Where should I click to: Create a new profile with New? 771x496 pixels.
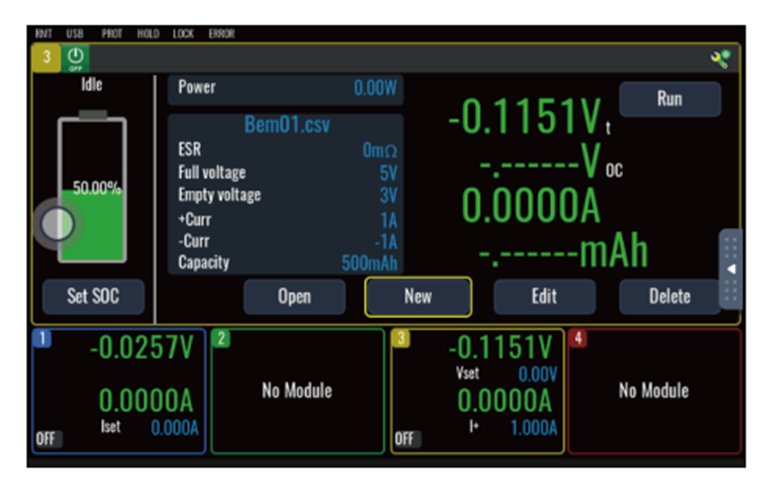coord(418,296)
